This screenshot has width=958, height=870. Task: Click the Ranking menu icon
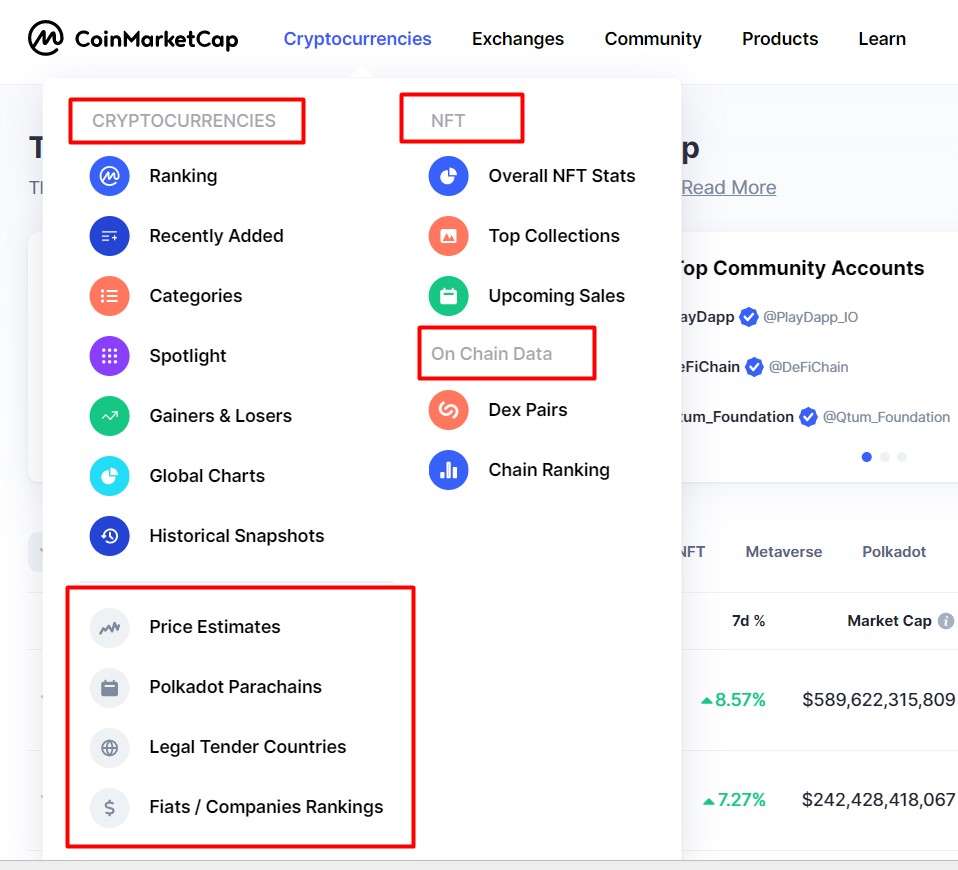(109, 176)
